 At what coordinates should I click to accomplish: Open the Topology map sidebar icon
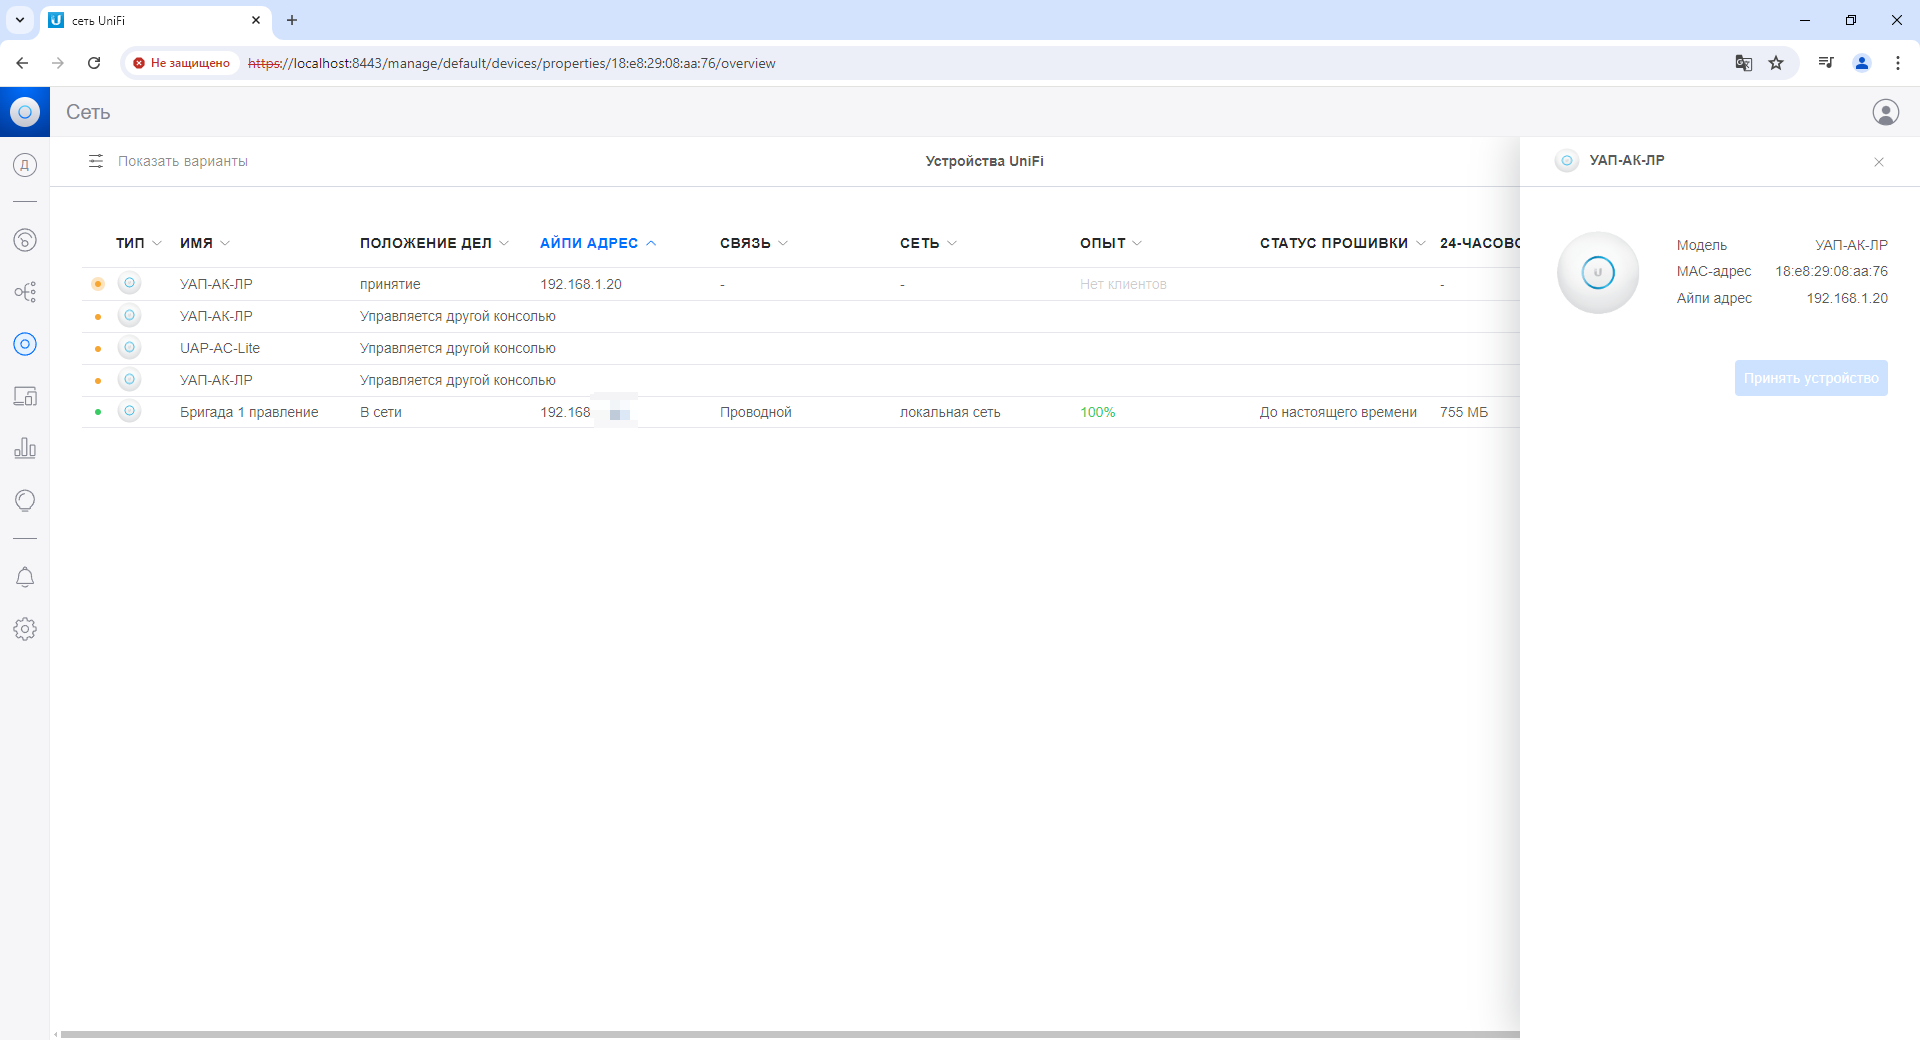(25, 292)
